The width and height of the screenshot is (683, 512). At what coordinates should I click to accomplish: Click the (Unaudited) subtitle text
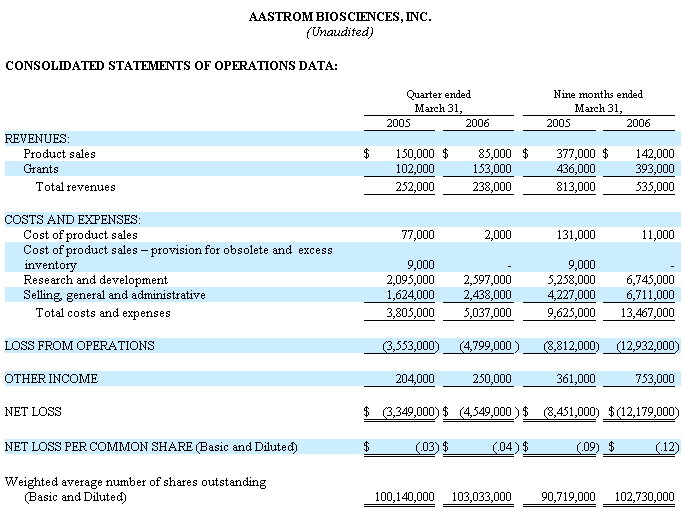340,32
